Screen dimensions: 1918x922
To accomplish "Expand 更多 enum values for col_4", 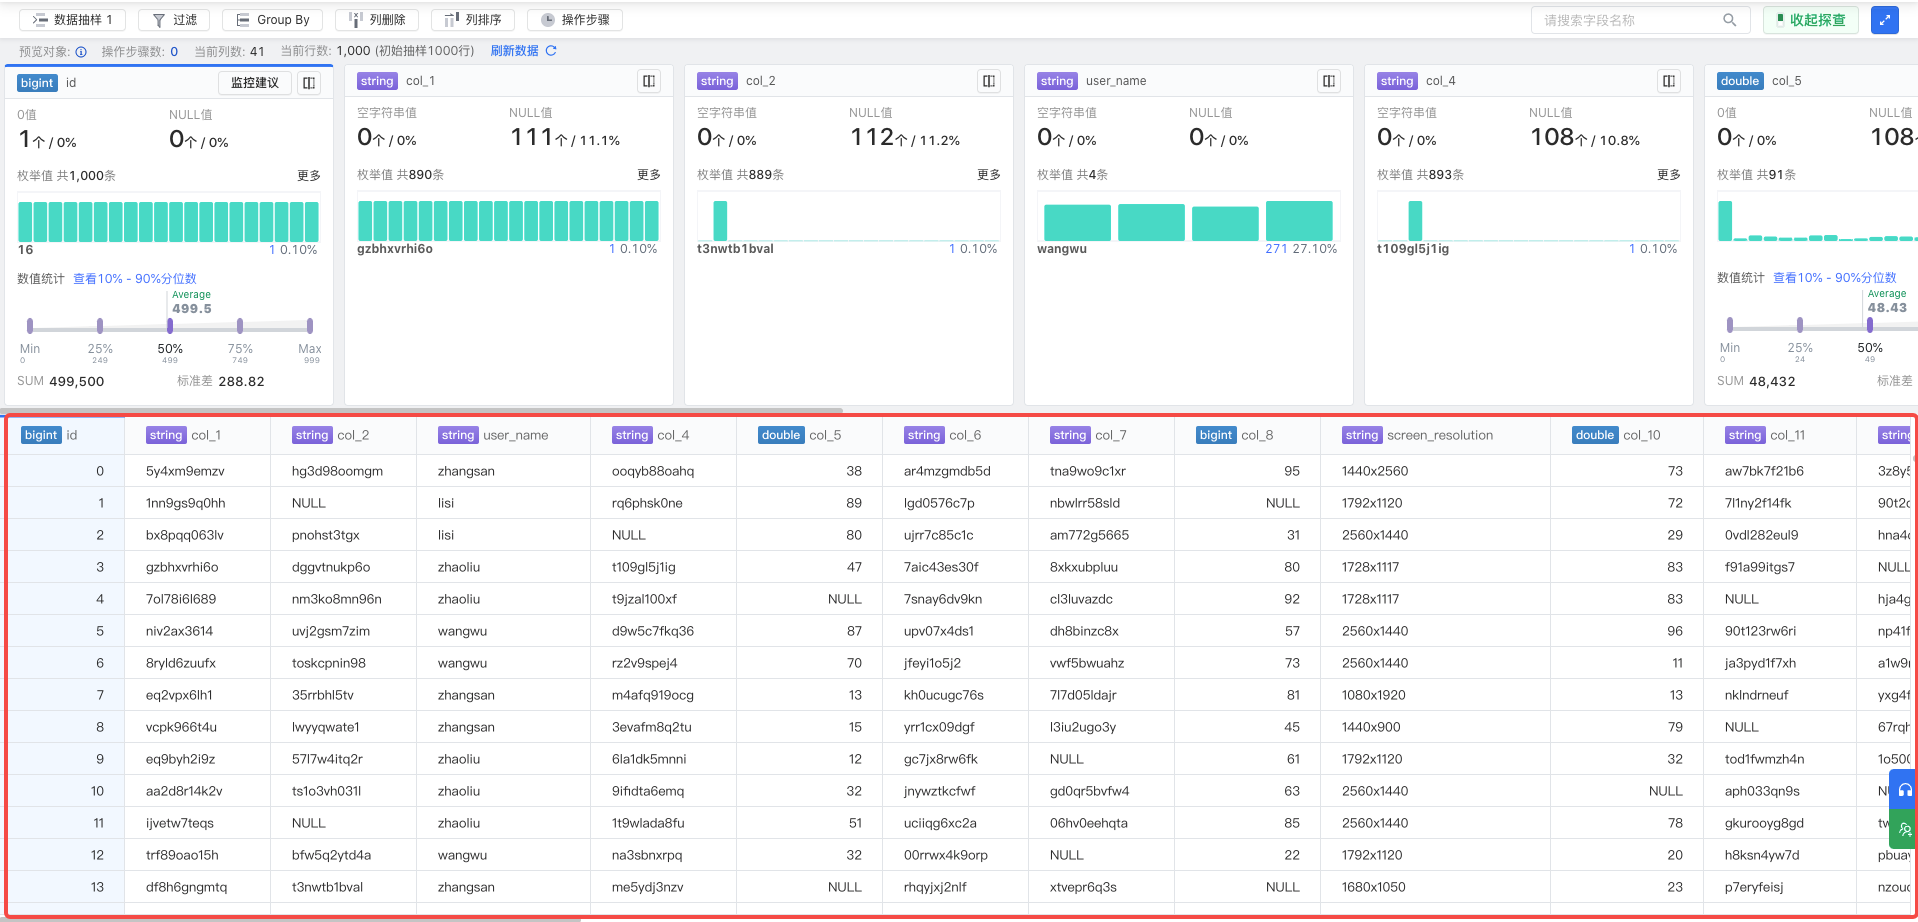I will [x=1669, y=175].
